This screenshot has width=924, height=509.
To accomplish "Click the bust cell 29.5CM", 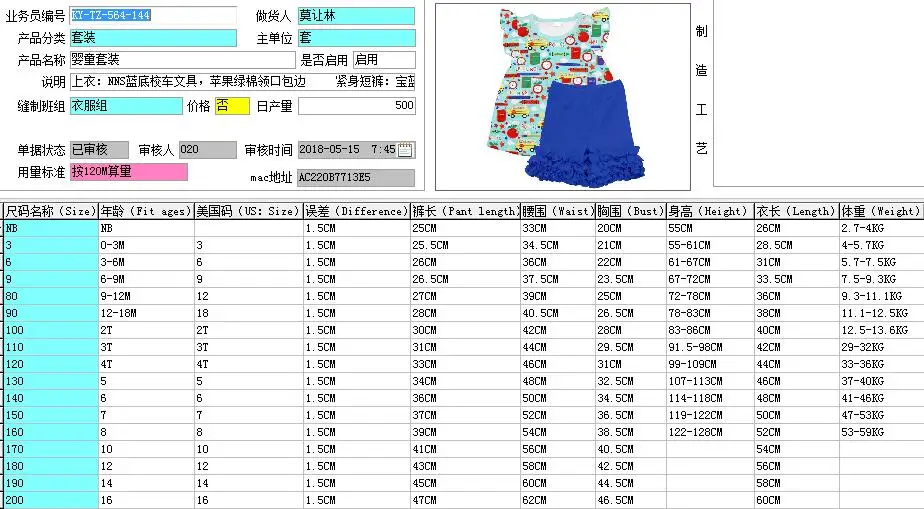I will pyautogui.click(x=631, y=348).
